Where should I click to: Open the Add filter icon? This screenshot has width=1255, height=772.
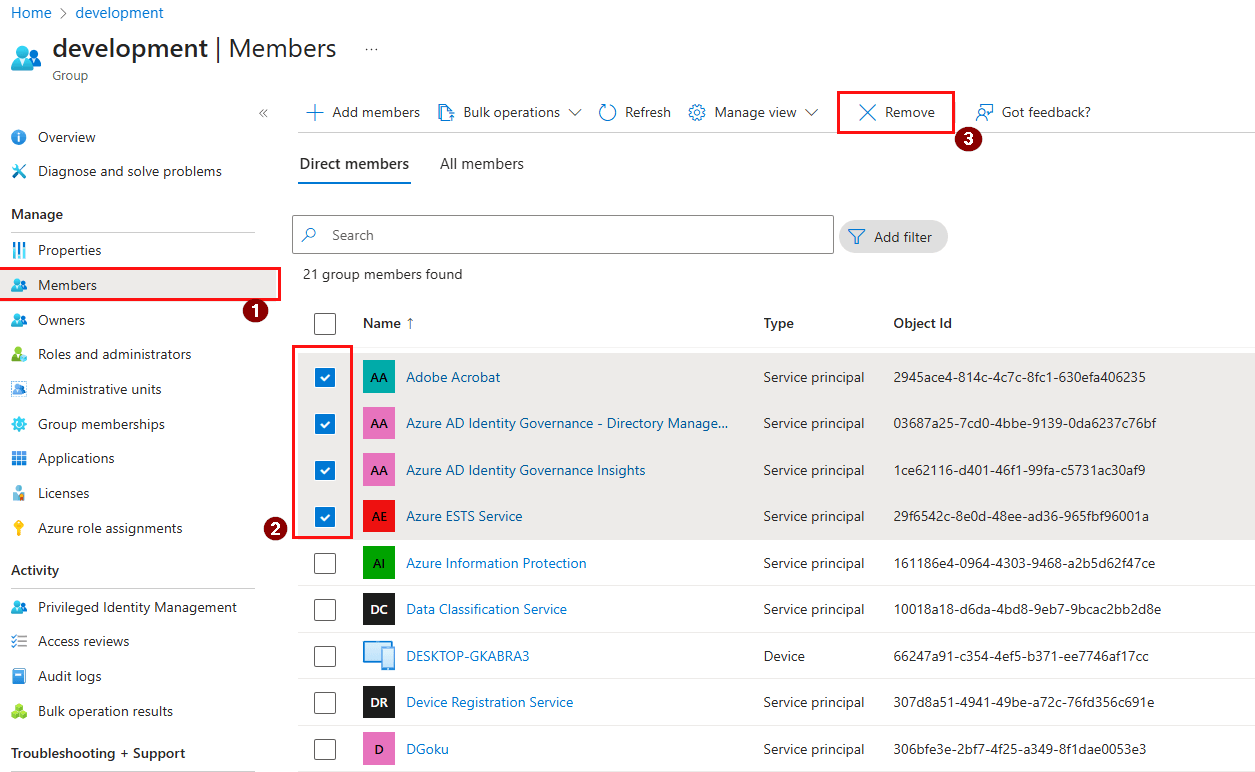point(858,236)
